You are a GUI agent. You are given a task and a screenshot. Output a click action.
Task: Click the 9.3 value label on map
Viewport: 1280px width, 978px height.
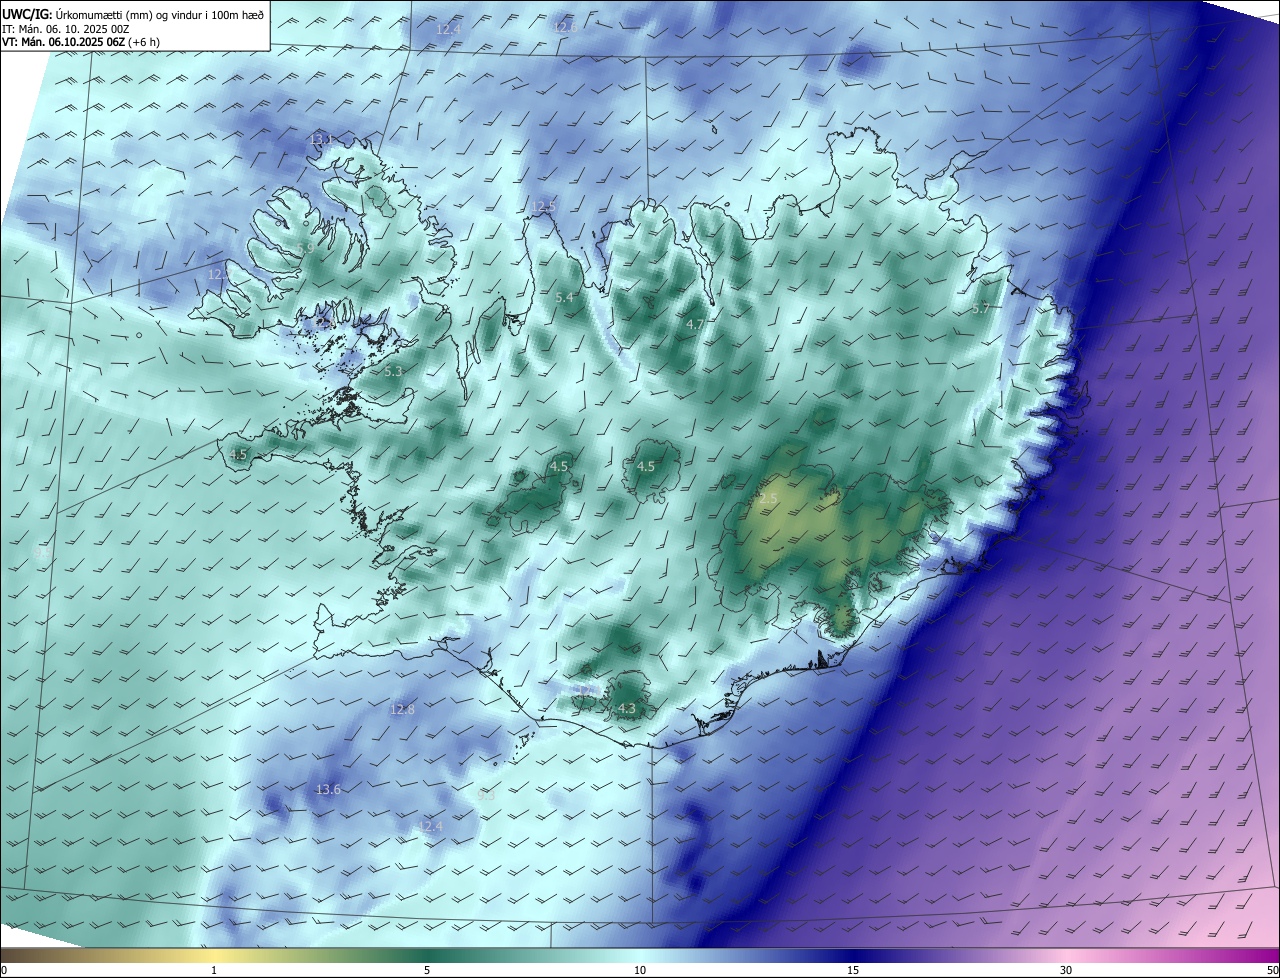pyautogui.click(x=486, y=794)
